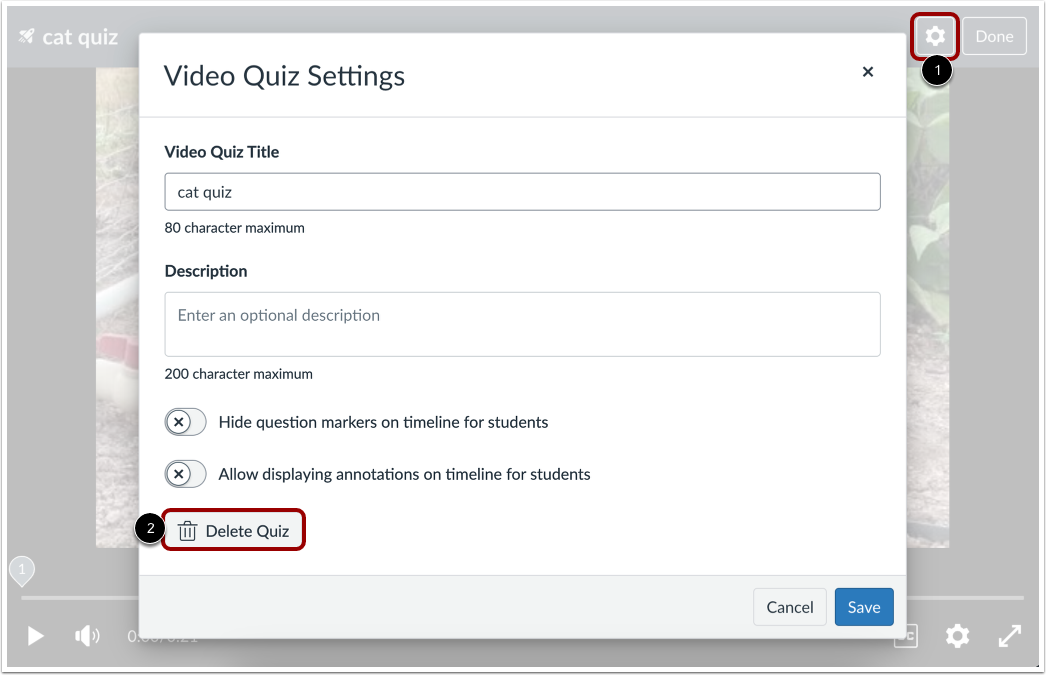Toggle hide question markers for students
This screenshot has width=1046, height=675.
click(185, 422)
